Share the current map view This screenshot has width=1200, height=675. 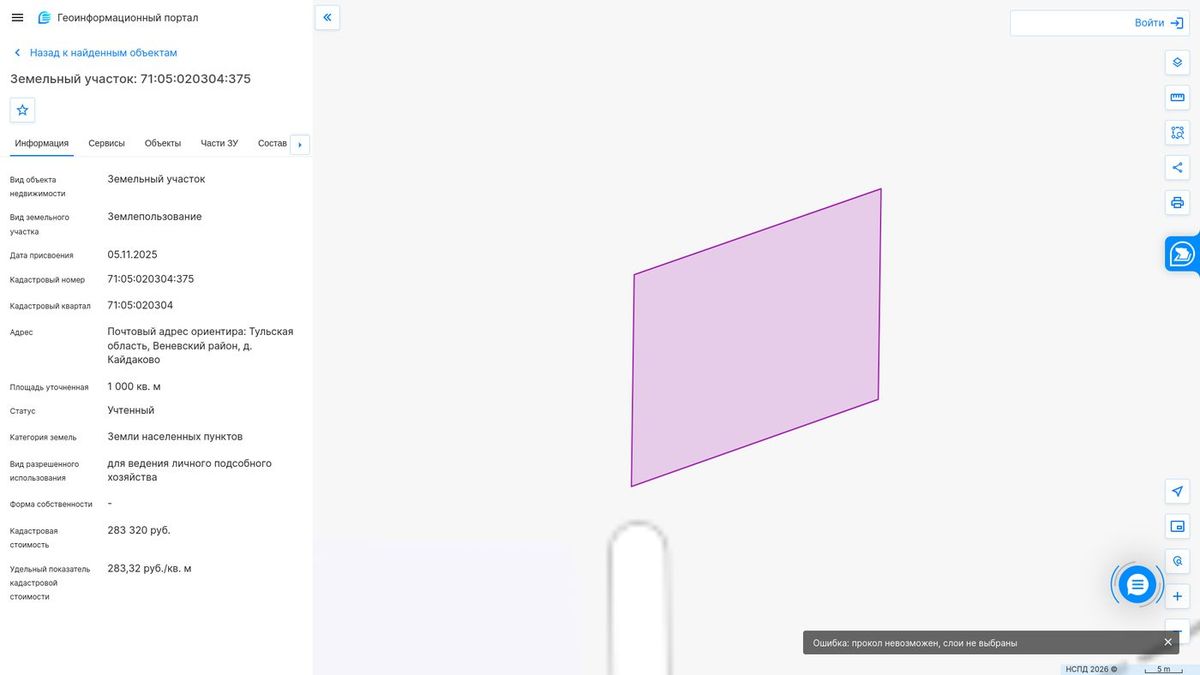[x=1177, y=167]
